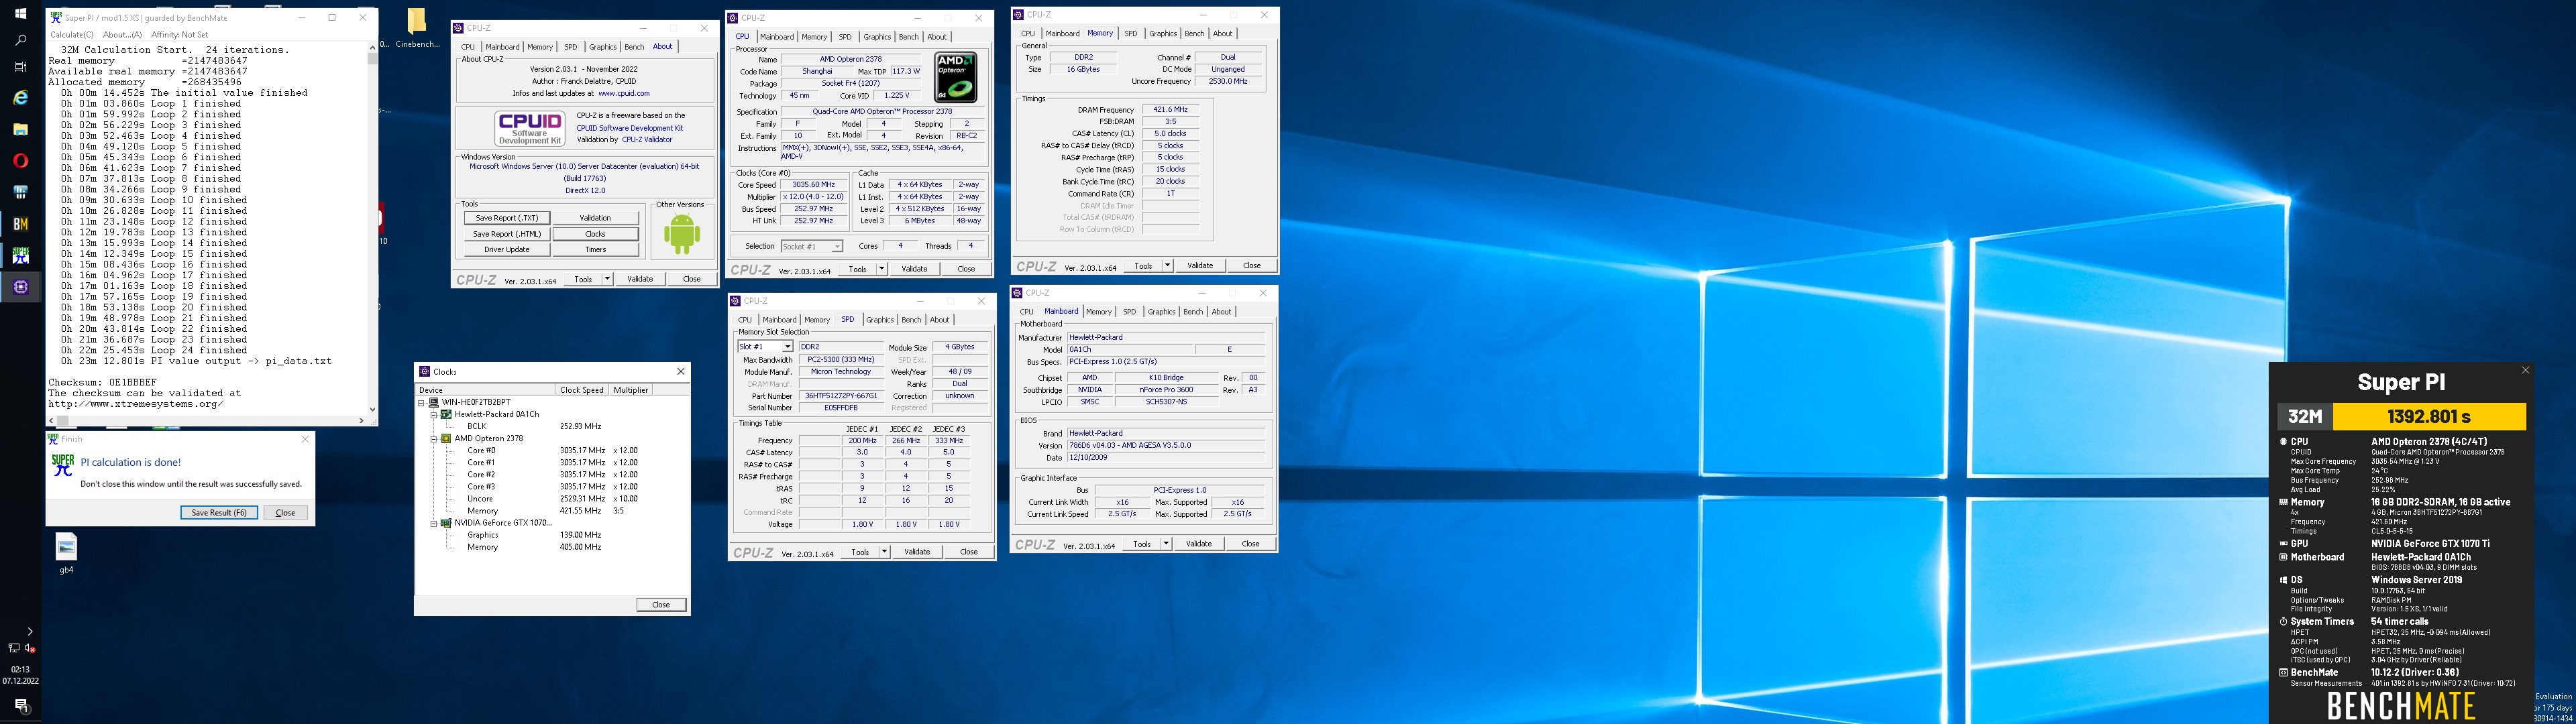Click the CPUID Software Development Kit logo
Screen dimensions: 2576x724
[x=530, y=129]
